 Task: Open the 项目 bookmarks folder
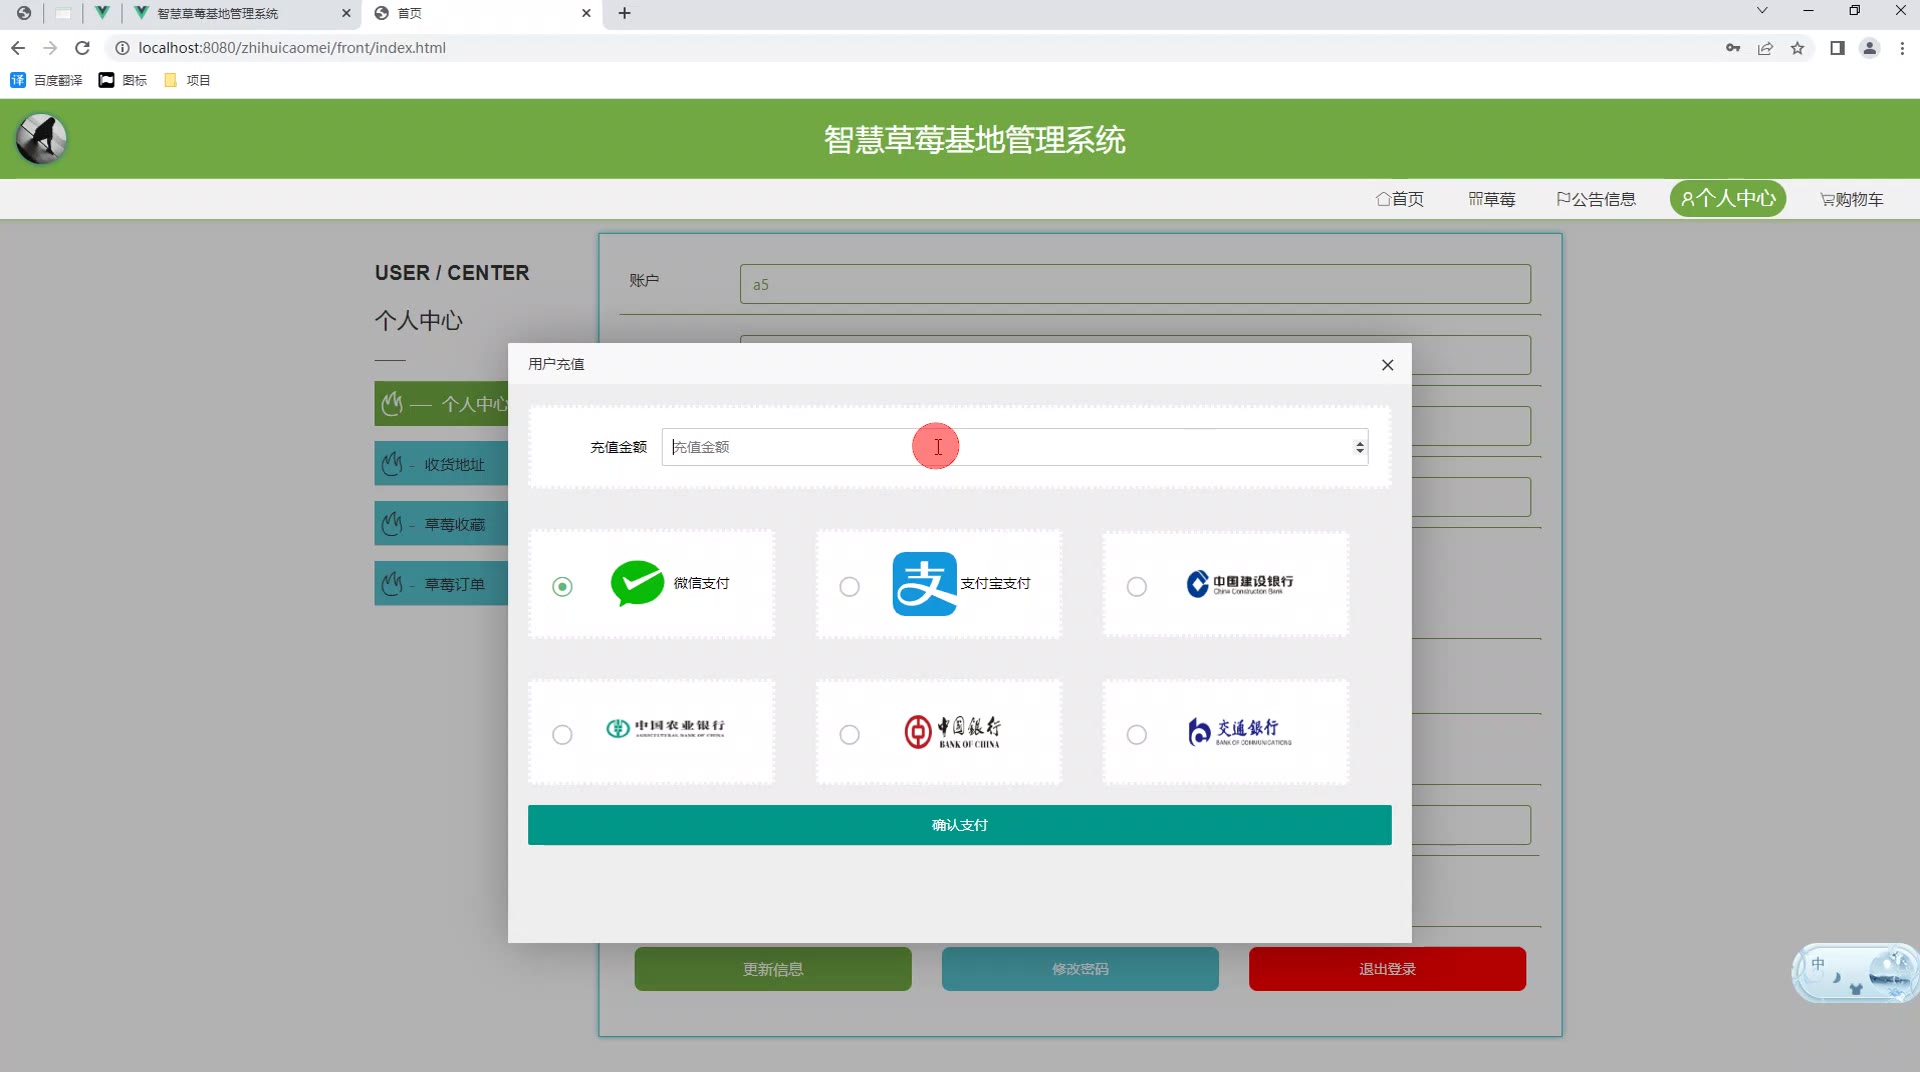[x=187, y=80]
